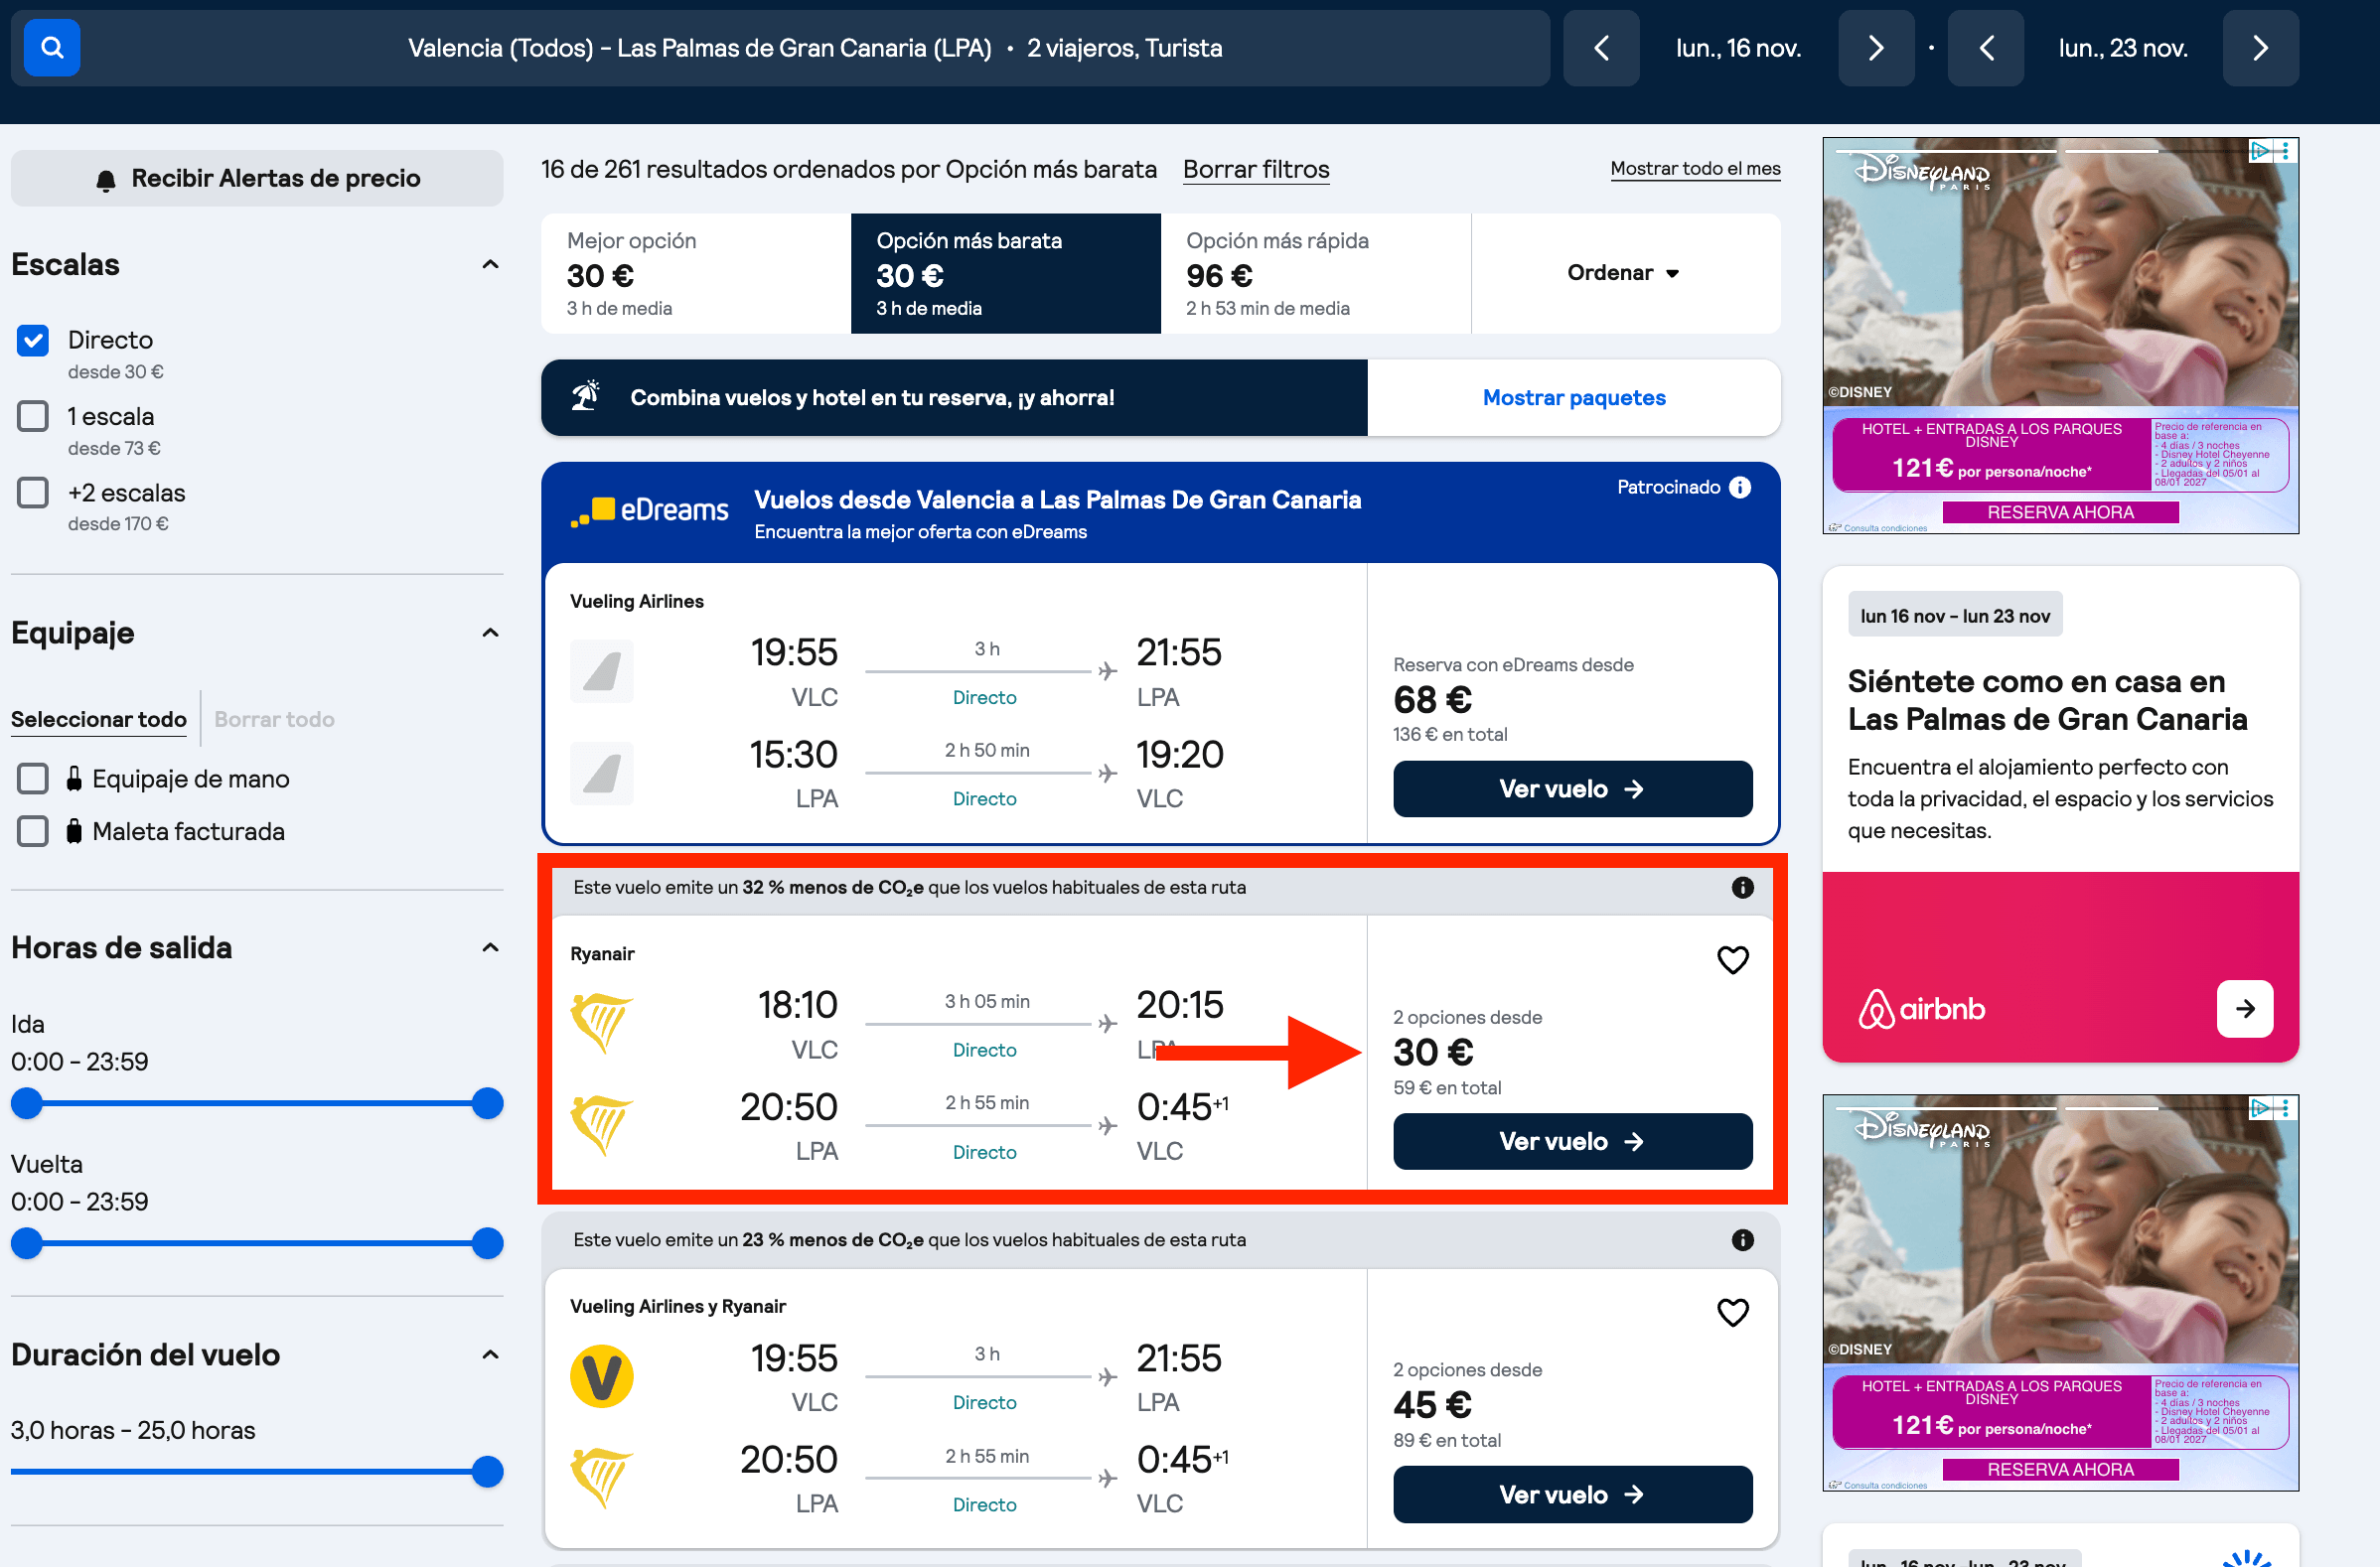Enable the +2 escalas filter
The image size is (2380, 1567).
coord(33,492)
